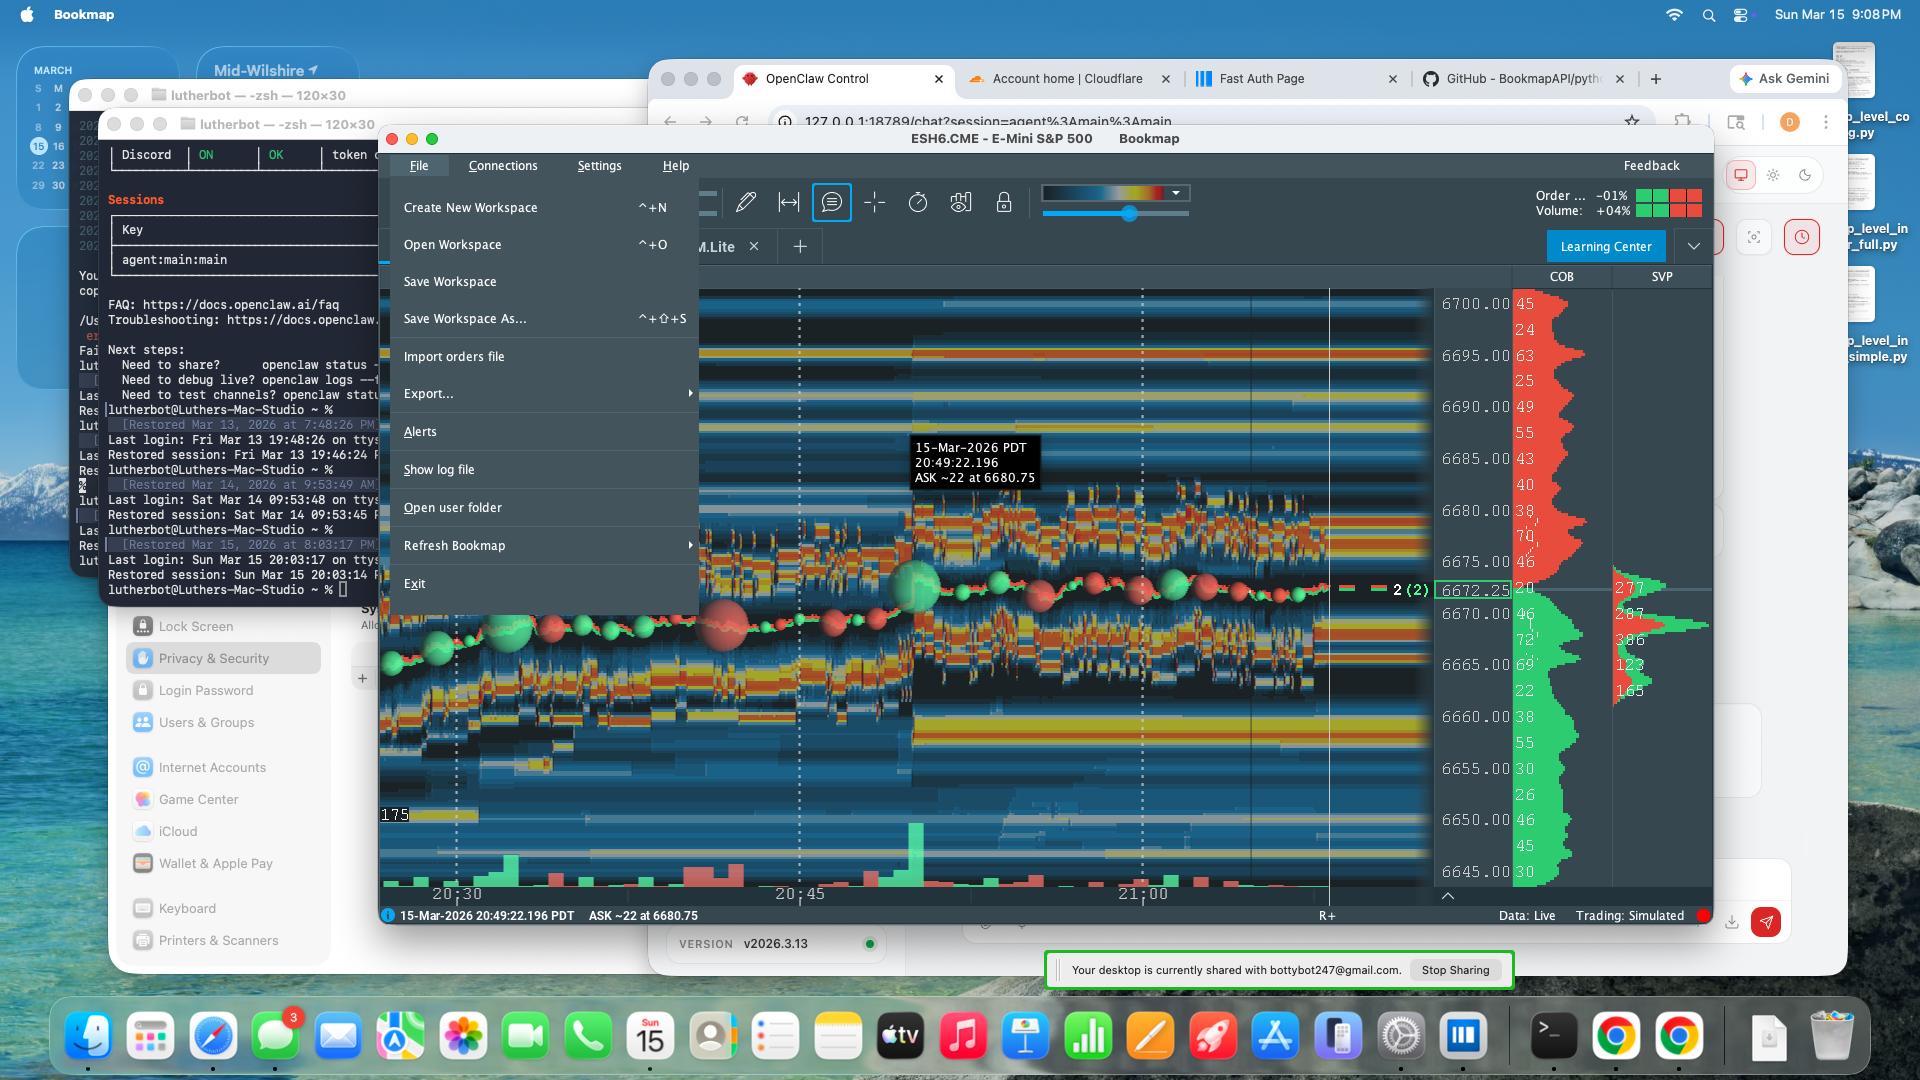Toggle the heatmap tooltip comment button
The width and height of the screenshot is (1920, 1080).
click(x=831, y=203)
